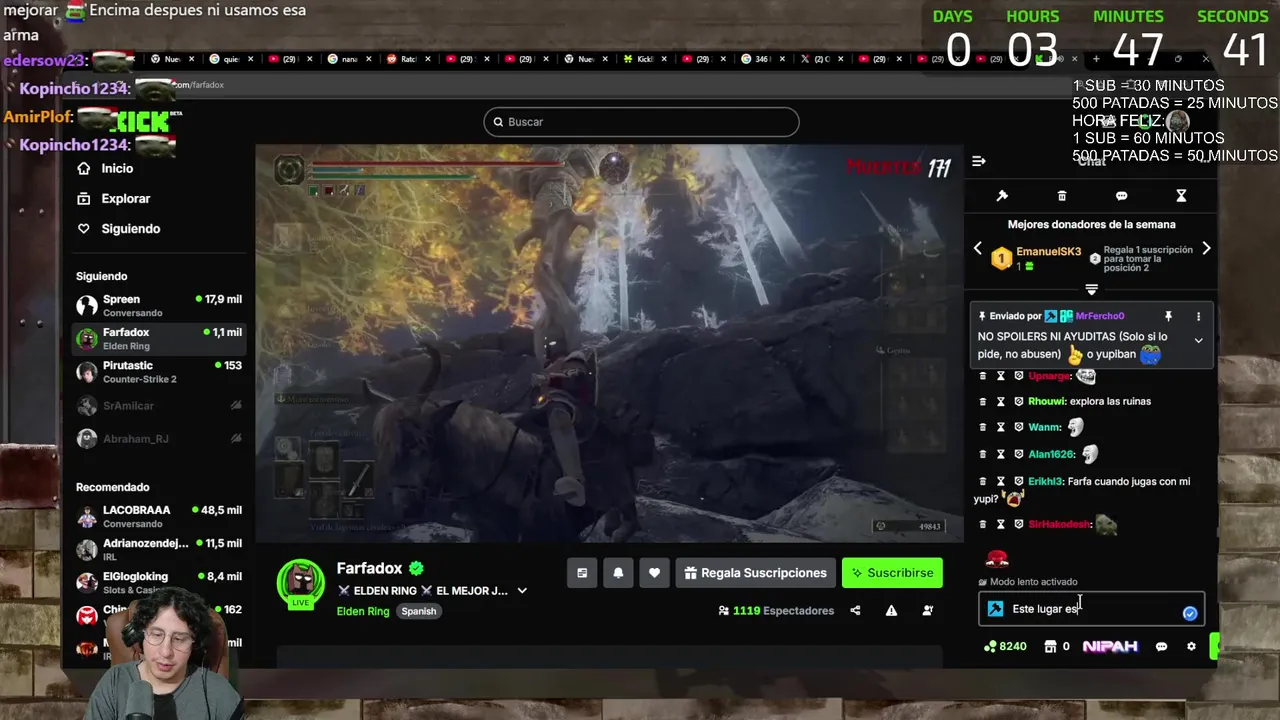The image size is (1280, 720).
Task: Open offline Abraham_RJ channel
Action: click(159, 438)
